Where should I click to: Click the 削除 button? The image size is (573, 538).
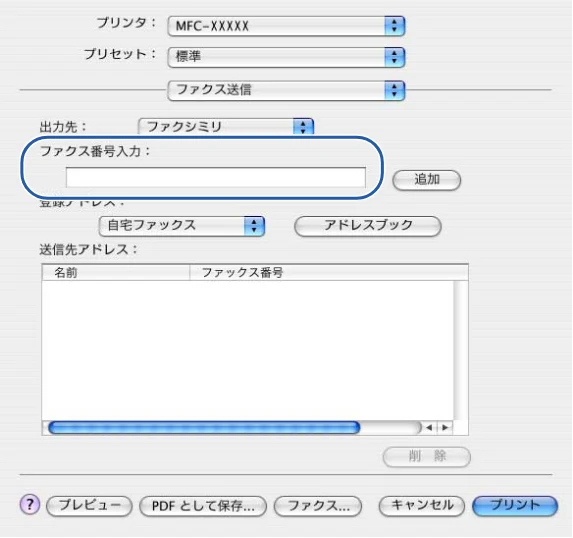(x=426, y=456)
